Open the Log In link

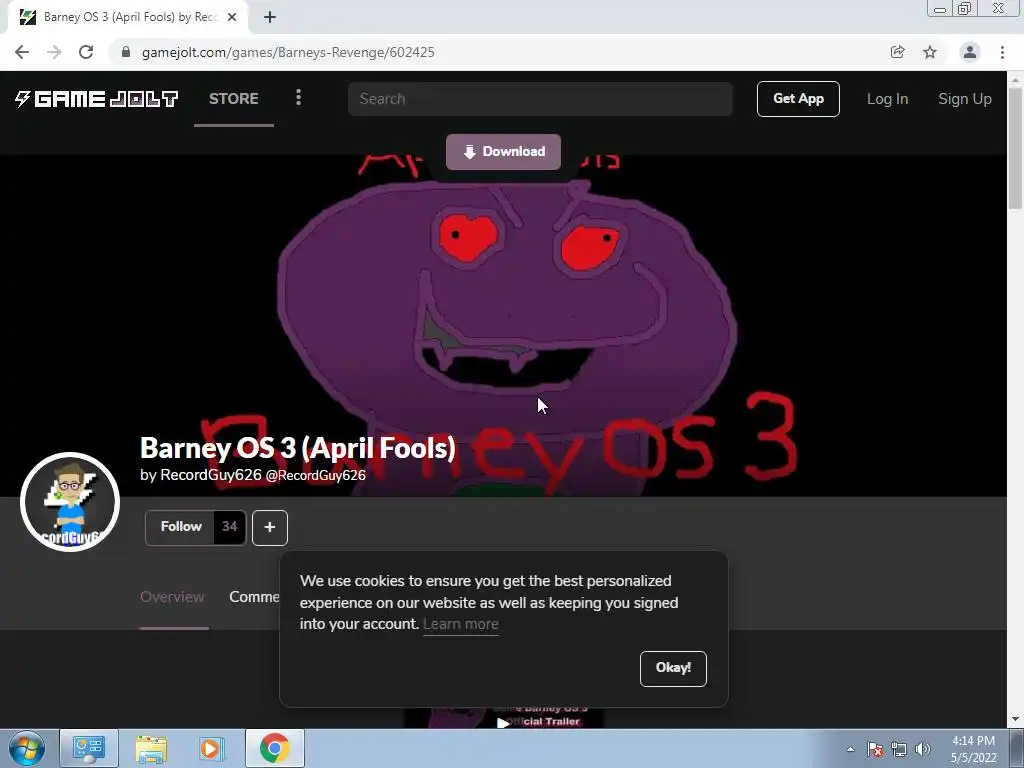[x=887, y=99]
